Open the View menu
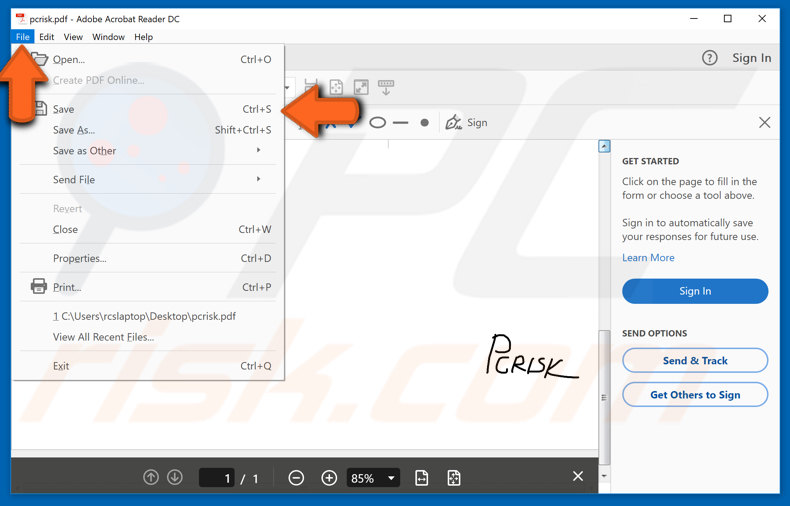Image resolution: width=790 pixels, height=506 pixels. click(73, 37)
